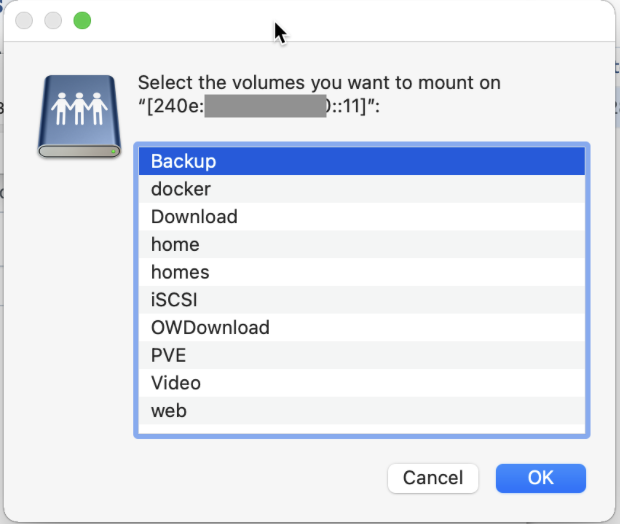This screenshot has height=524, width=620.
Task: Confirm with the OK button
Action: point(540,478)
